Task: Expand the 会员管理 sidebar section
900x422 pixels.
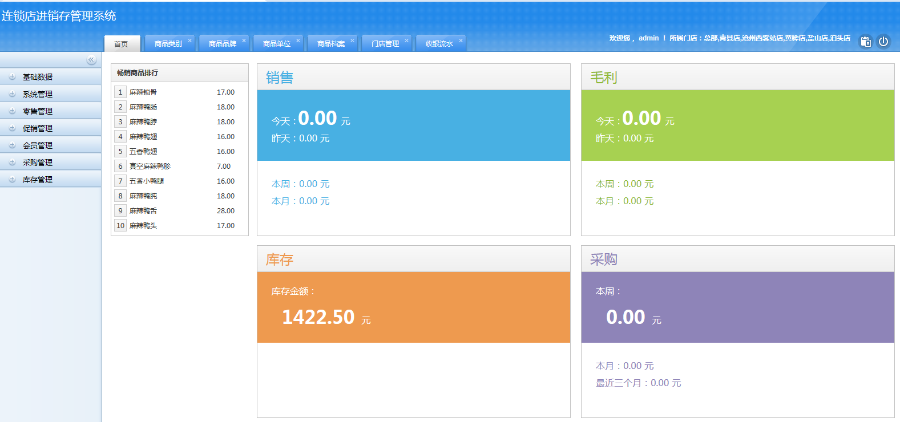Action: [51, 146]
